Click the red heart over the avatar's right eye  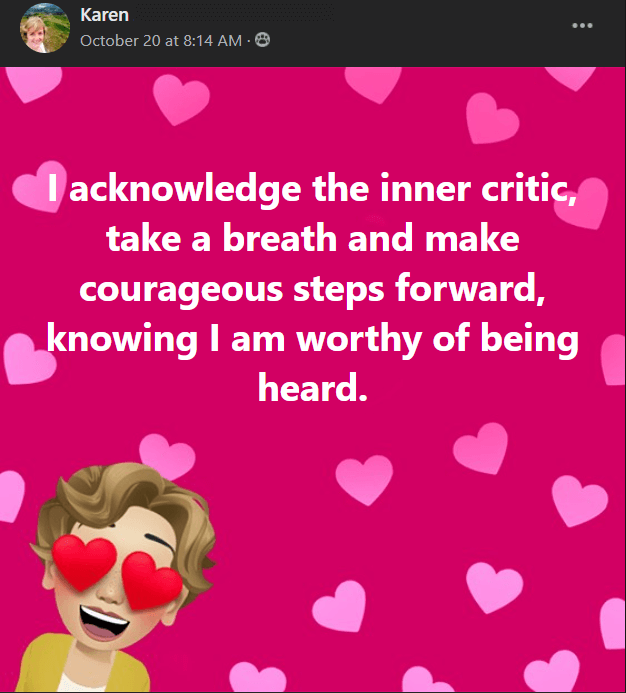152,581
